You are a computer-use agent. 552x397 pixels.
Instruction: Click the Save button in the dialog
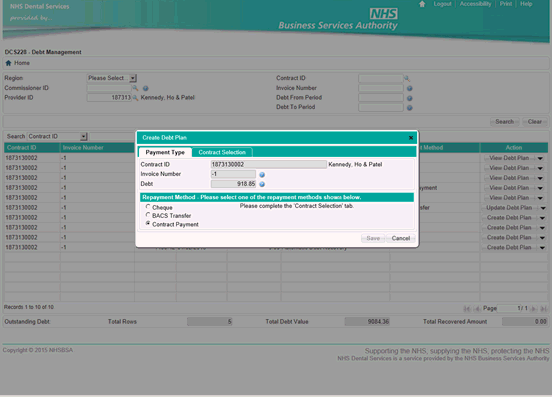[373, 238]
